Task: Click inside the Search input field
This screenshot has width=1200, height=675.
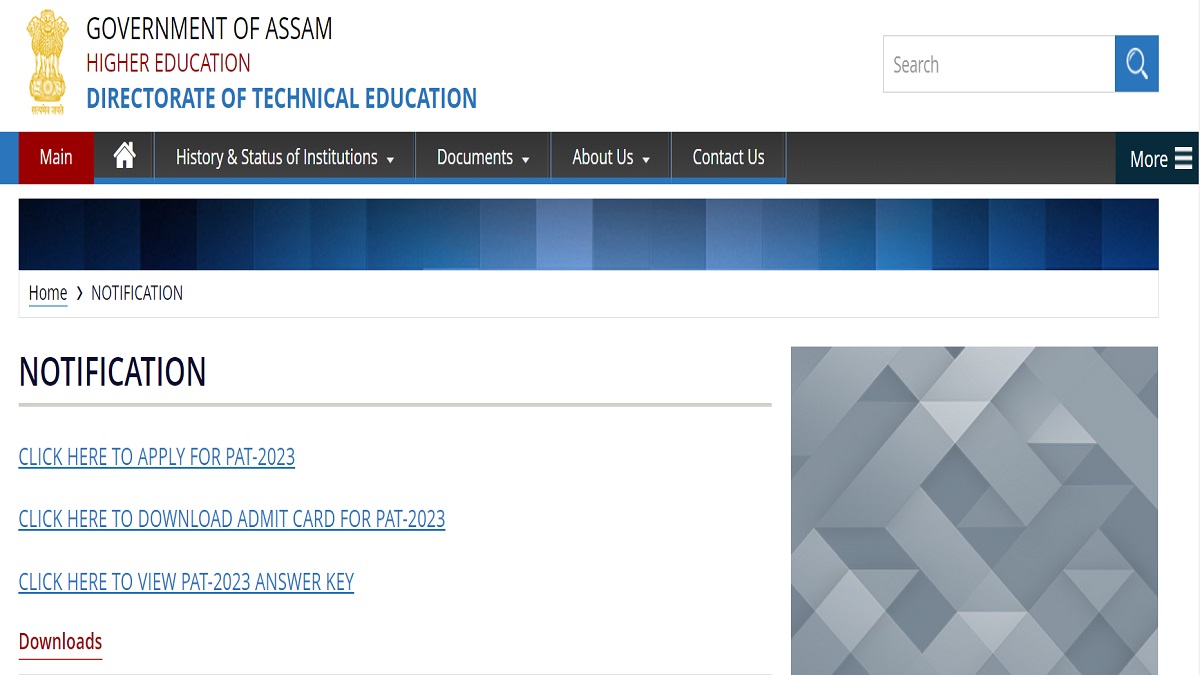Action: (x=998, y=63)
